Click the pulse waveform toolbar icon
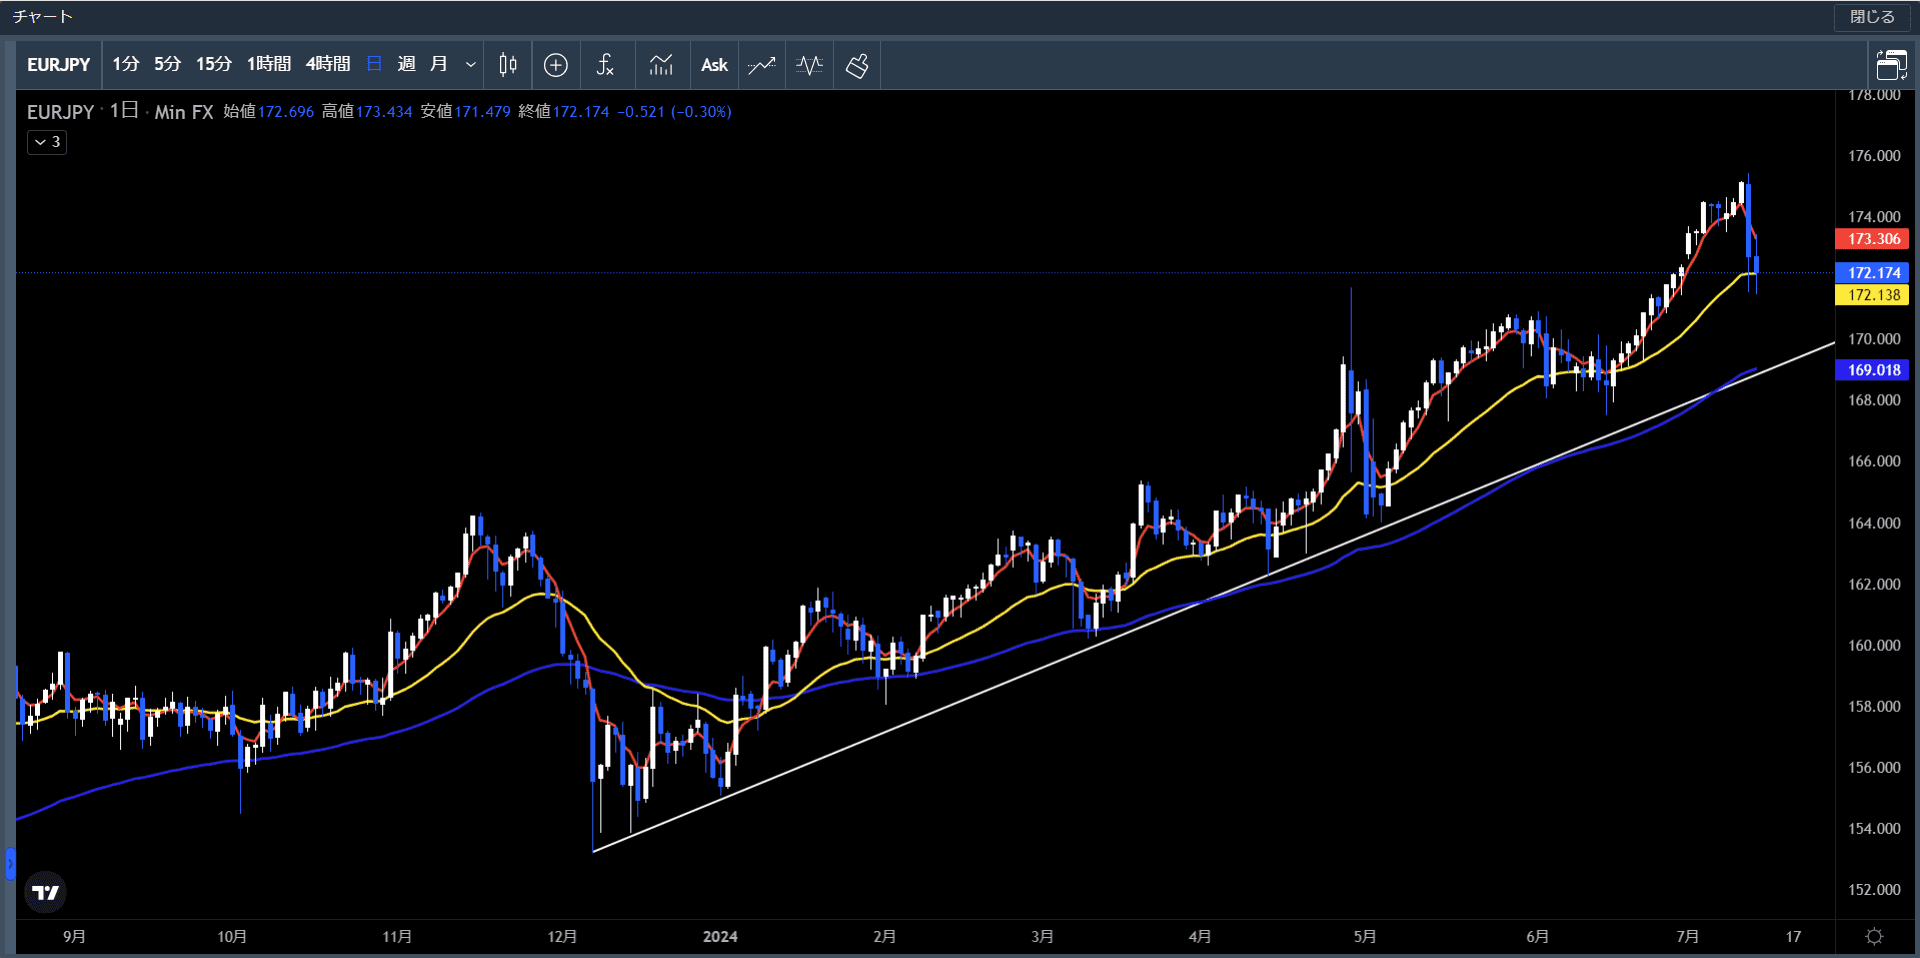This screenshot has width=1920, height=958. [x=809, y=65]
